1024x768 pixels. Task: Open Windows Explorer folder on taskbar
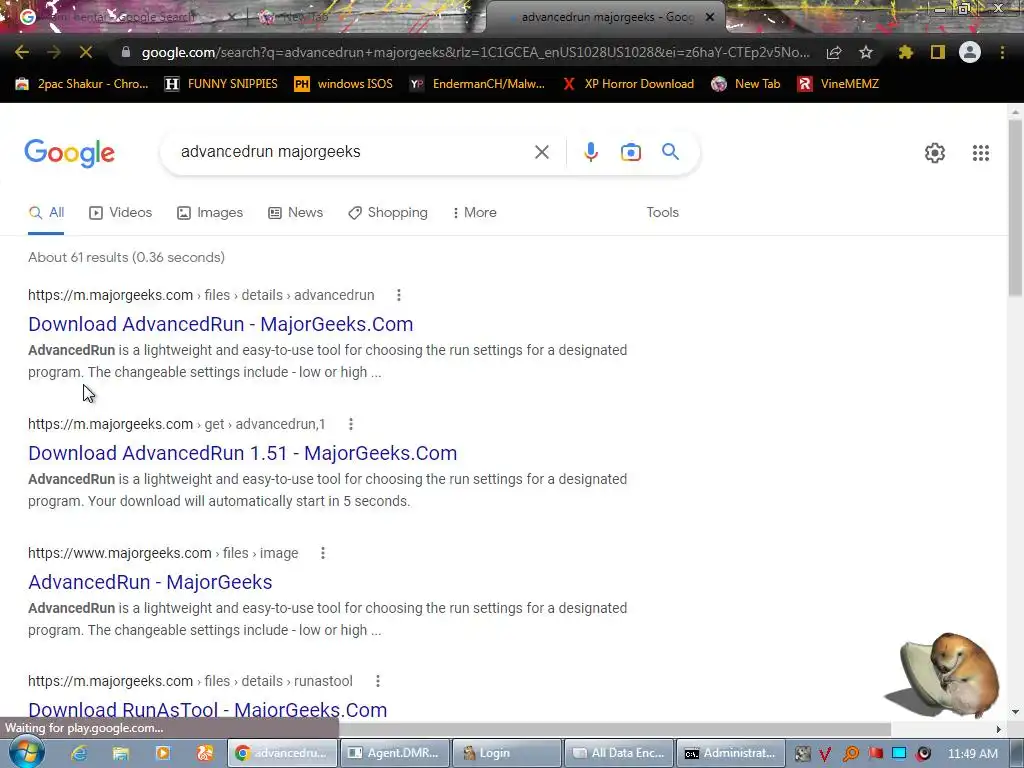121,753
